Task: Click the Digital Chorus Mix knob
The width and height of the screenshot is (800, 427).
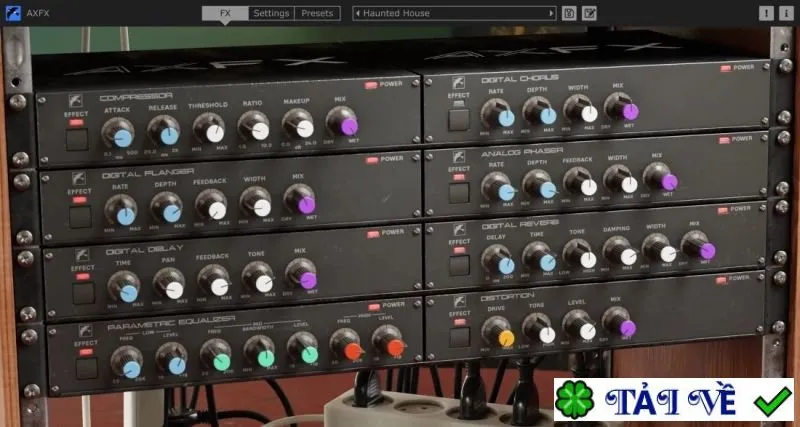Action: (x=621, y=107)
